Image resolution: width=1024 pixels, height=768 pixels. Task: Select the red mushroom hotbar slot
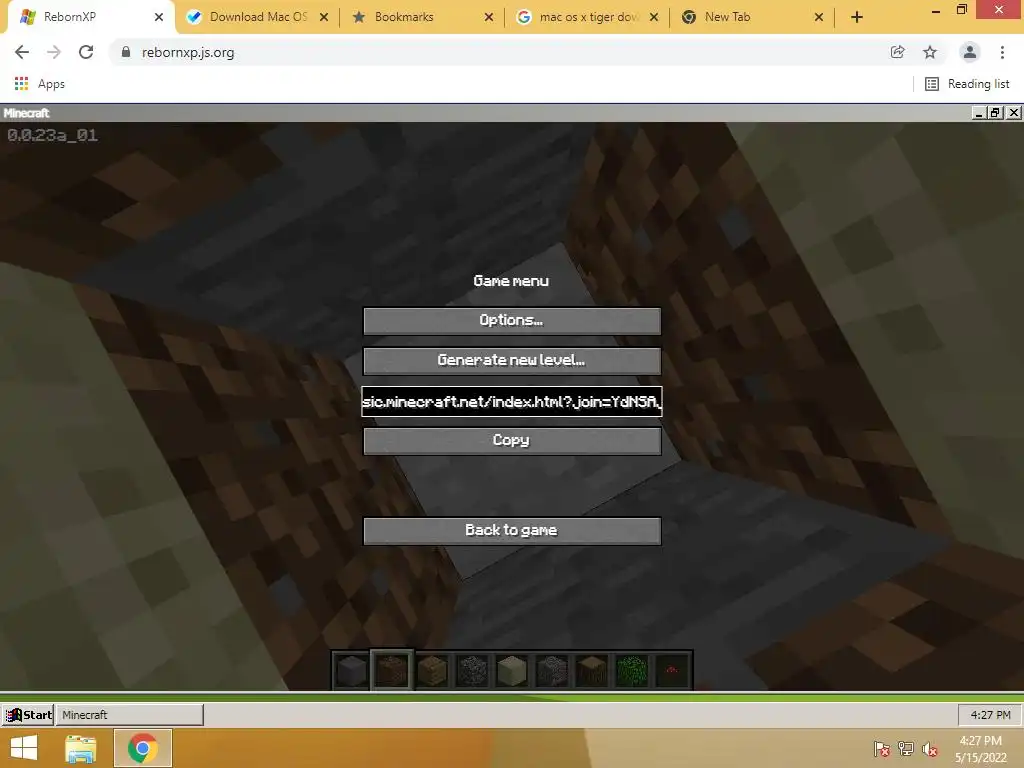pos(671,671)
